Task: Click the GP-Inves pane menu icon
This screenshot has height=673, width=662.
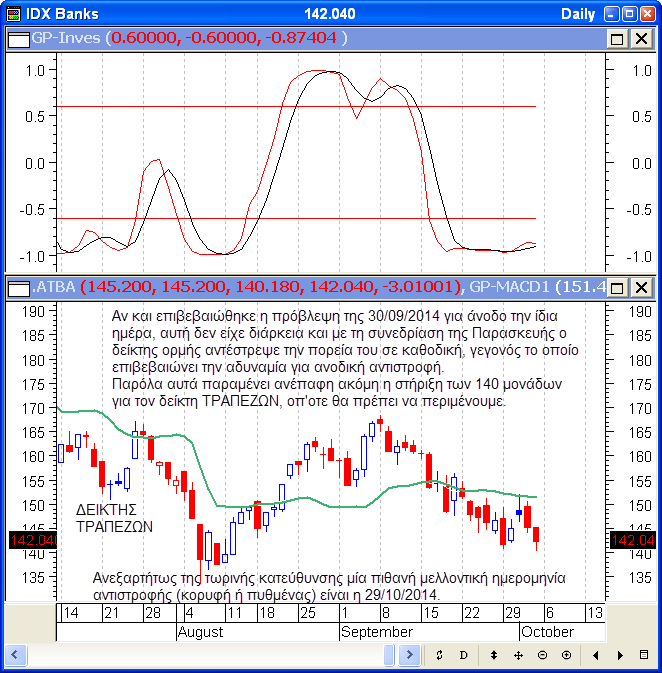Action: (19, 38)
